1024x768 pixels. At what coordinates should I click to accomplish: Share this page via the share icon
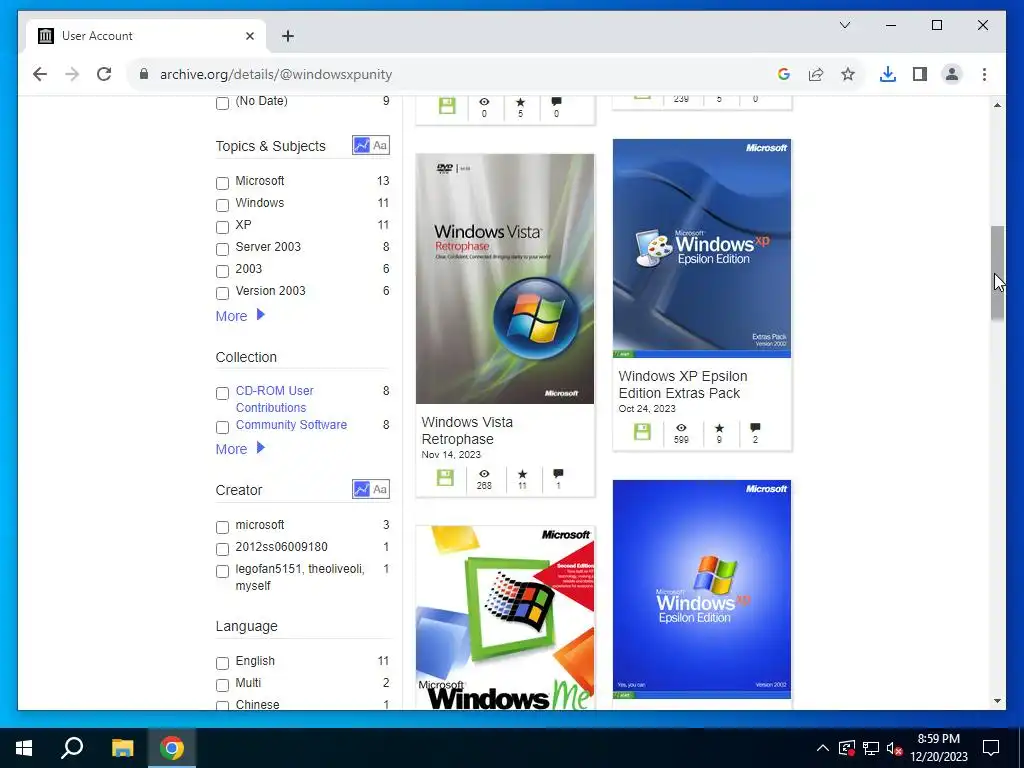click(816, 74)
